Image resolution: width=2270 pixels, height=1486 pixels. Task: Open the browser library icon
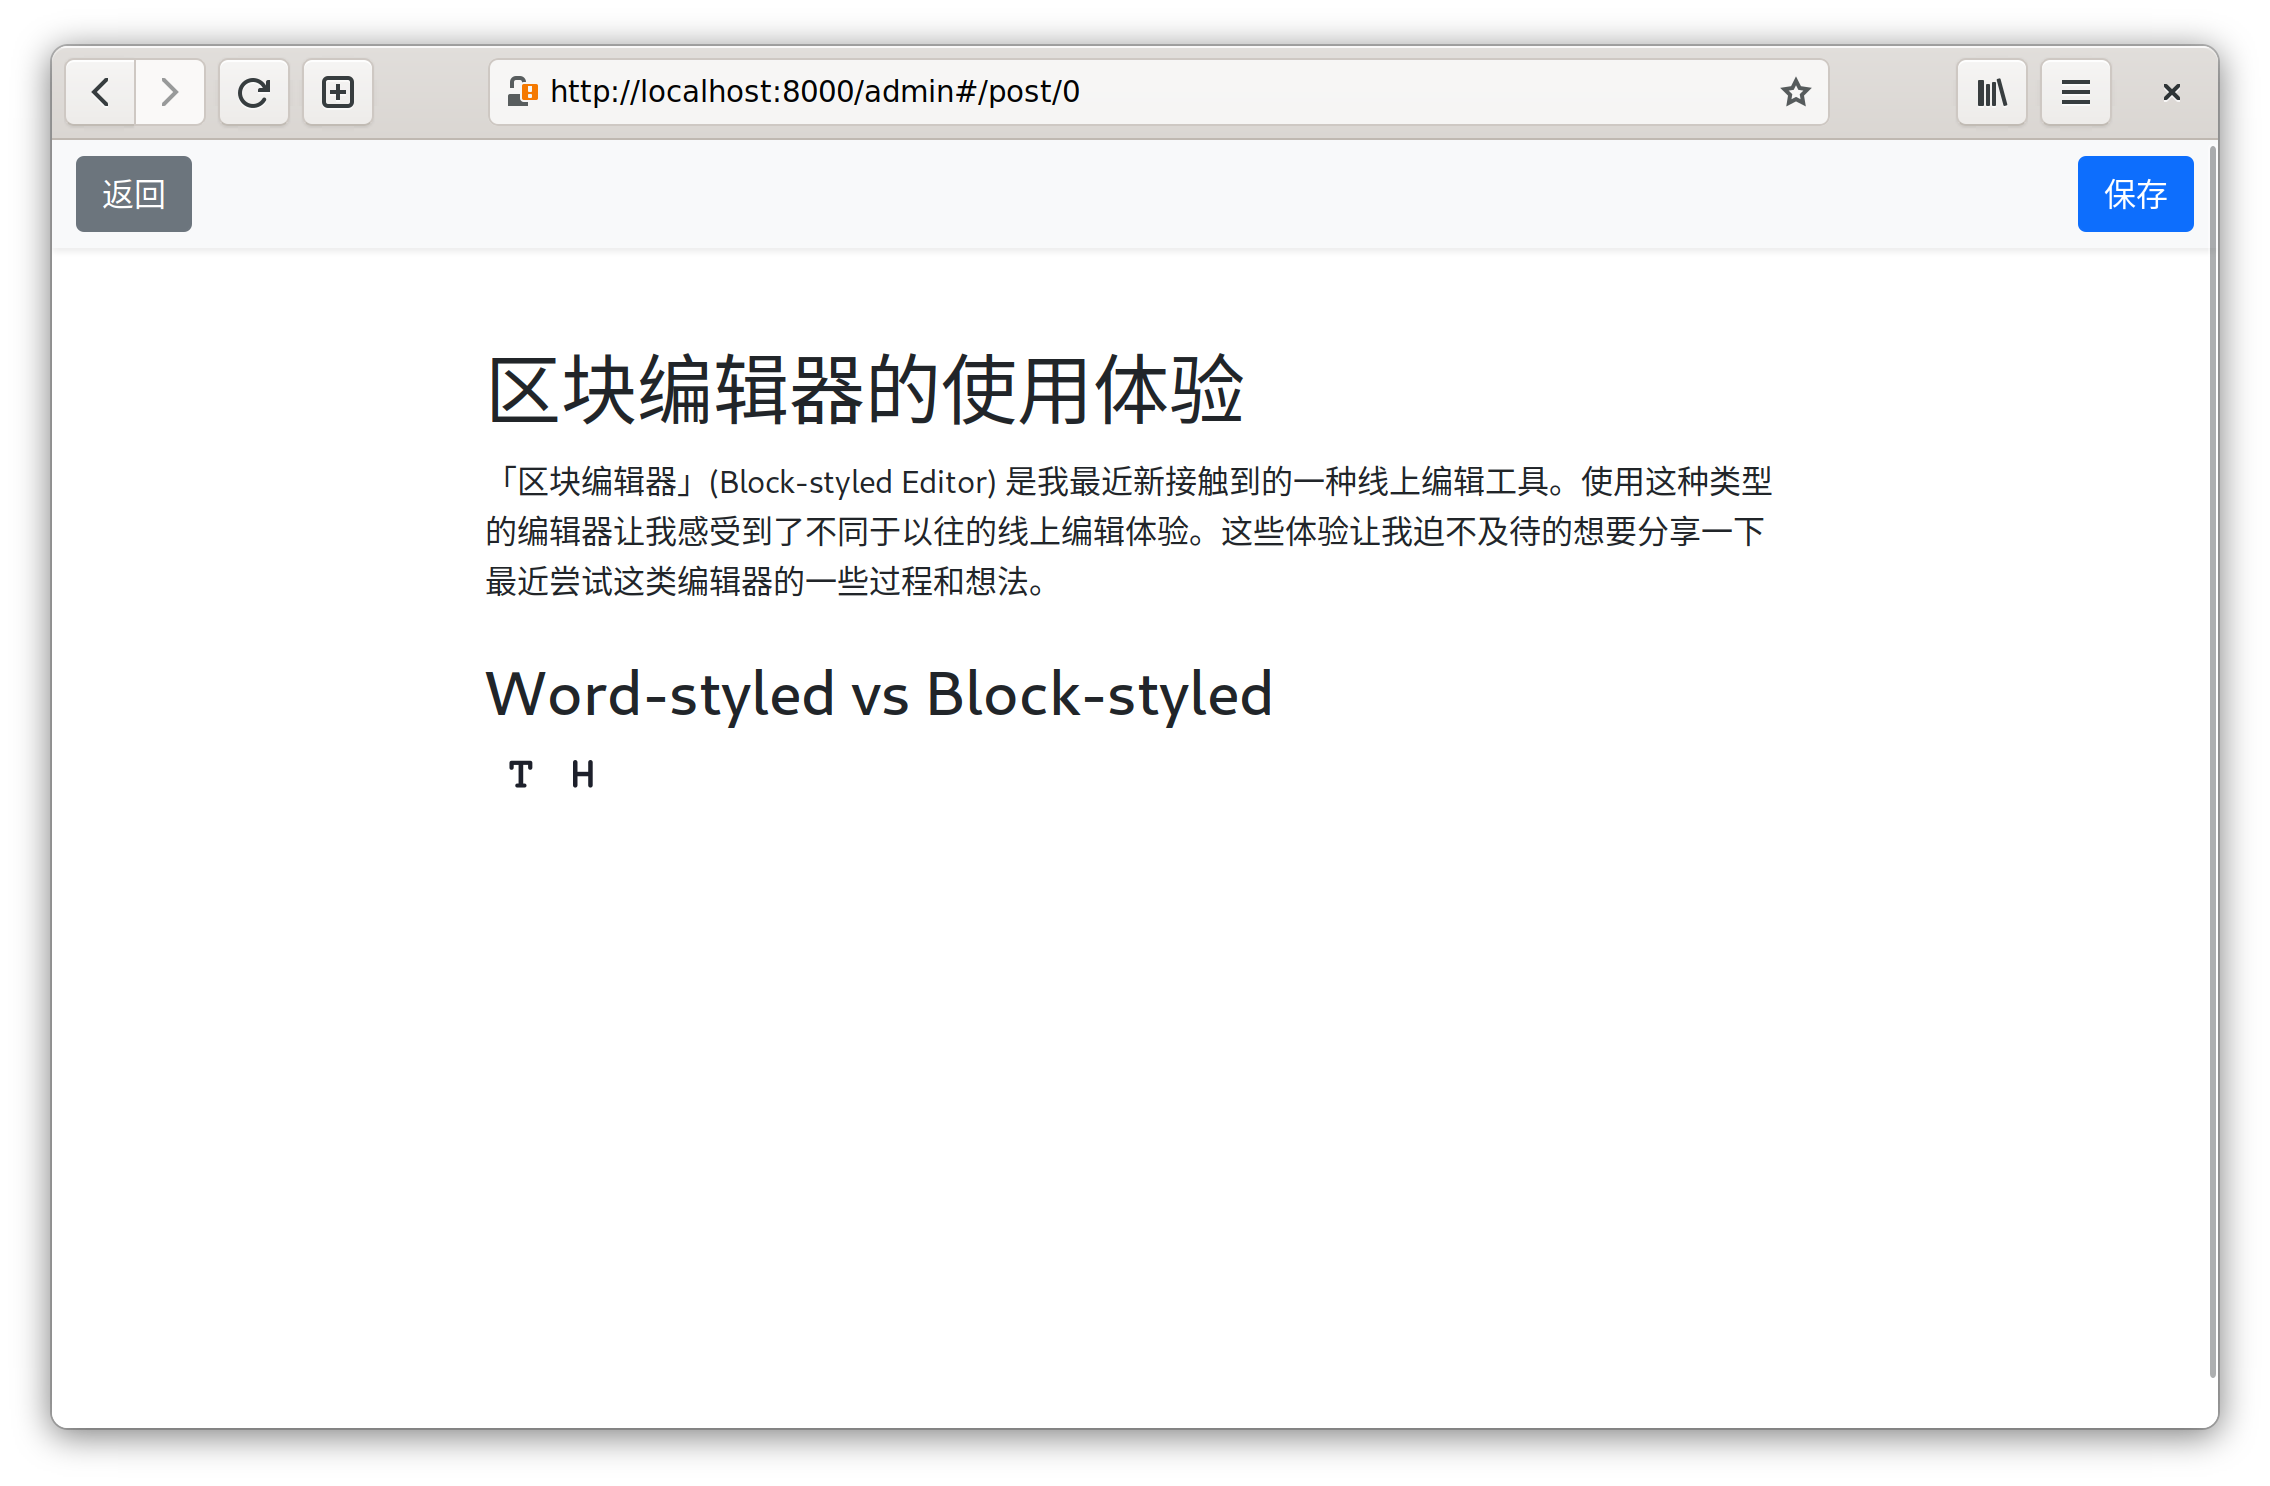coord(1991,92)
